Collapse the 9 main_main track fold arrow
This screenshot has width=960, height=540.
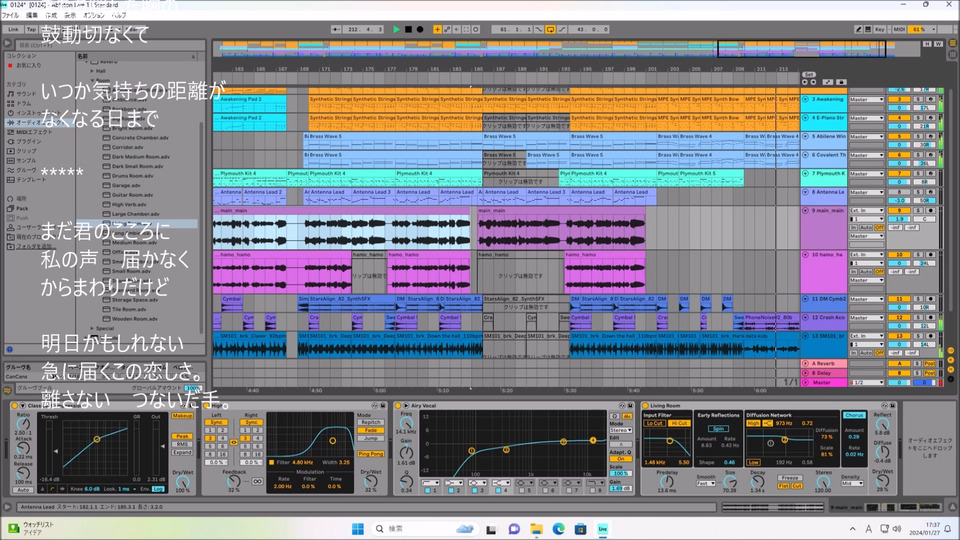806,211
